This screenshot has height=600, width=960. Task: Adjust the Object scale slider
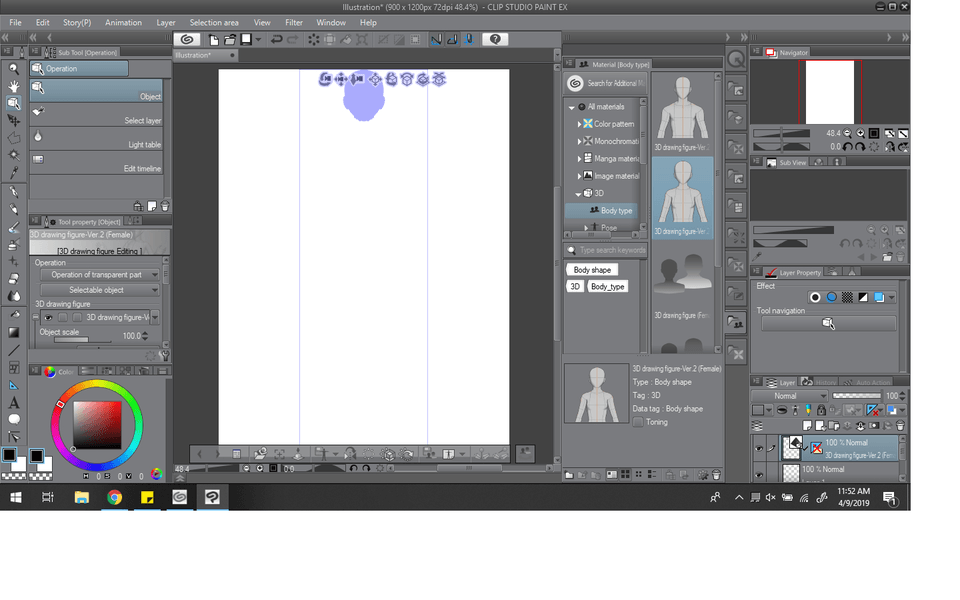pyautogui.click(x=83, y=340)
